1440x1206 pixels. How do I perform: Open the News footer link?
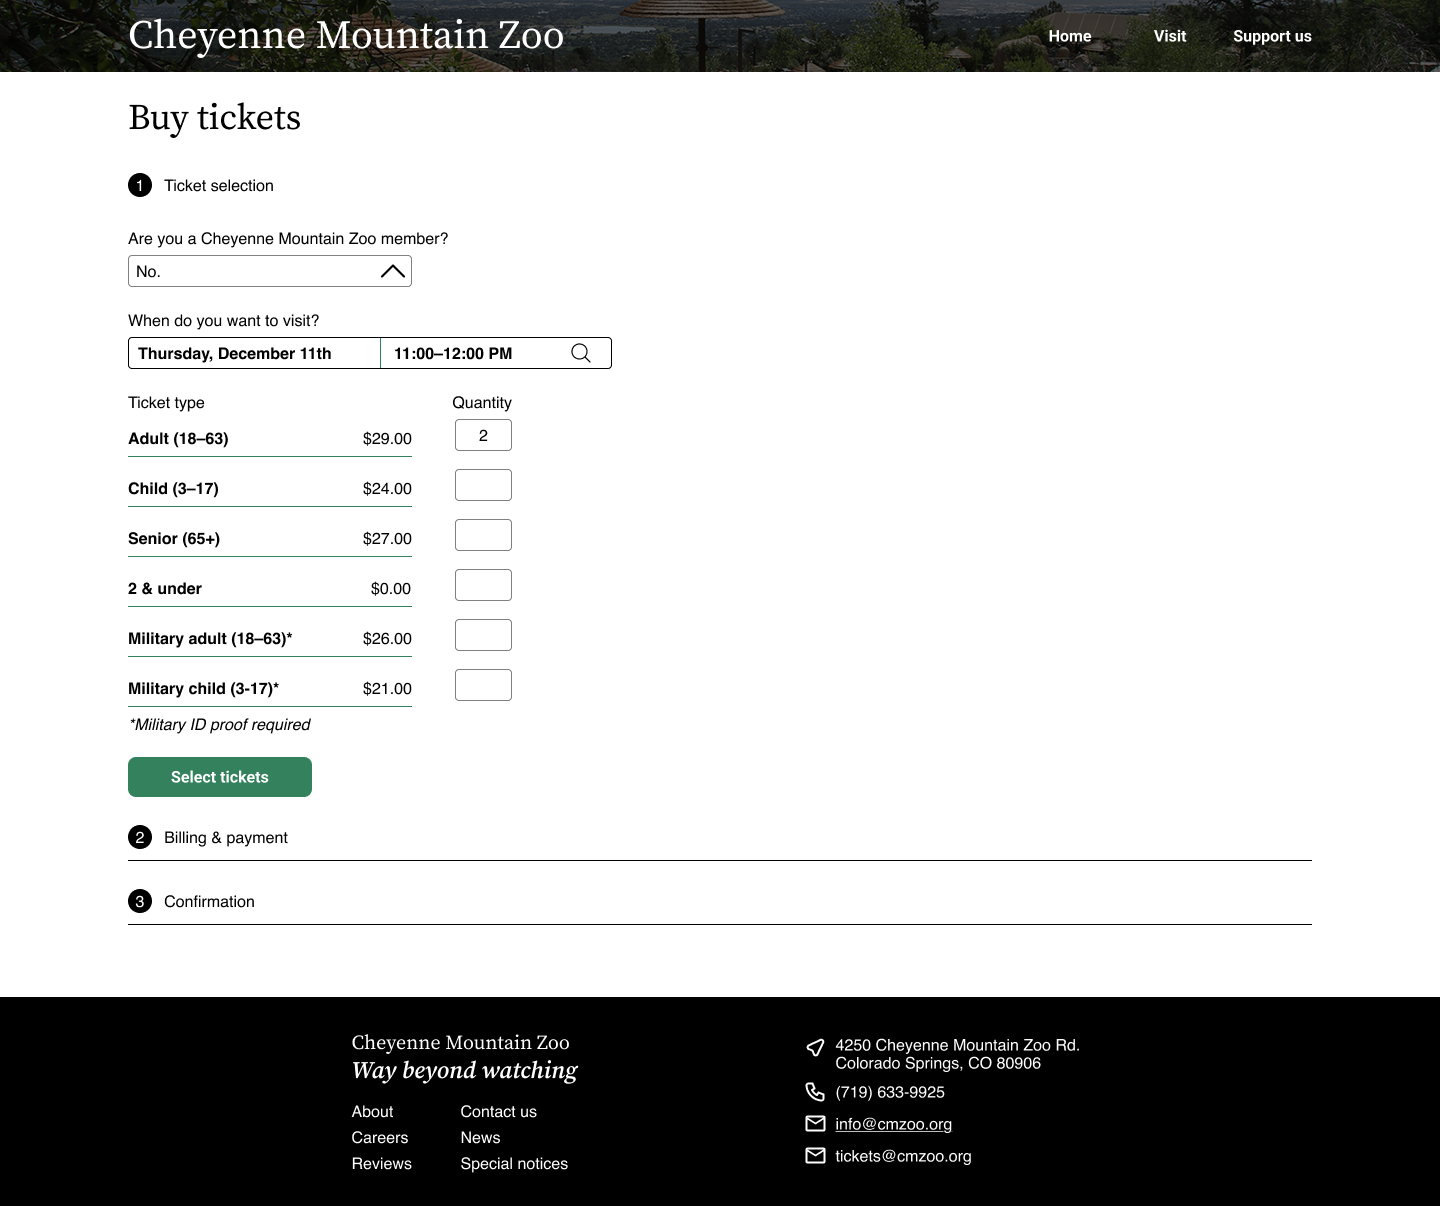click(x=480, y=1138)
